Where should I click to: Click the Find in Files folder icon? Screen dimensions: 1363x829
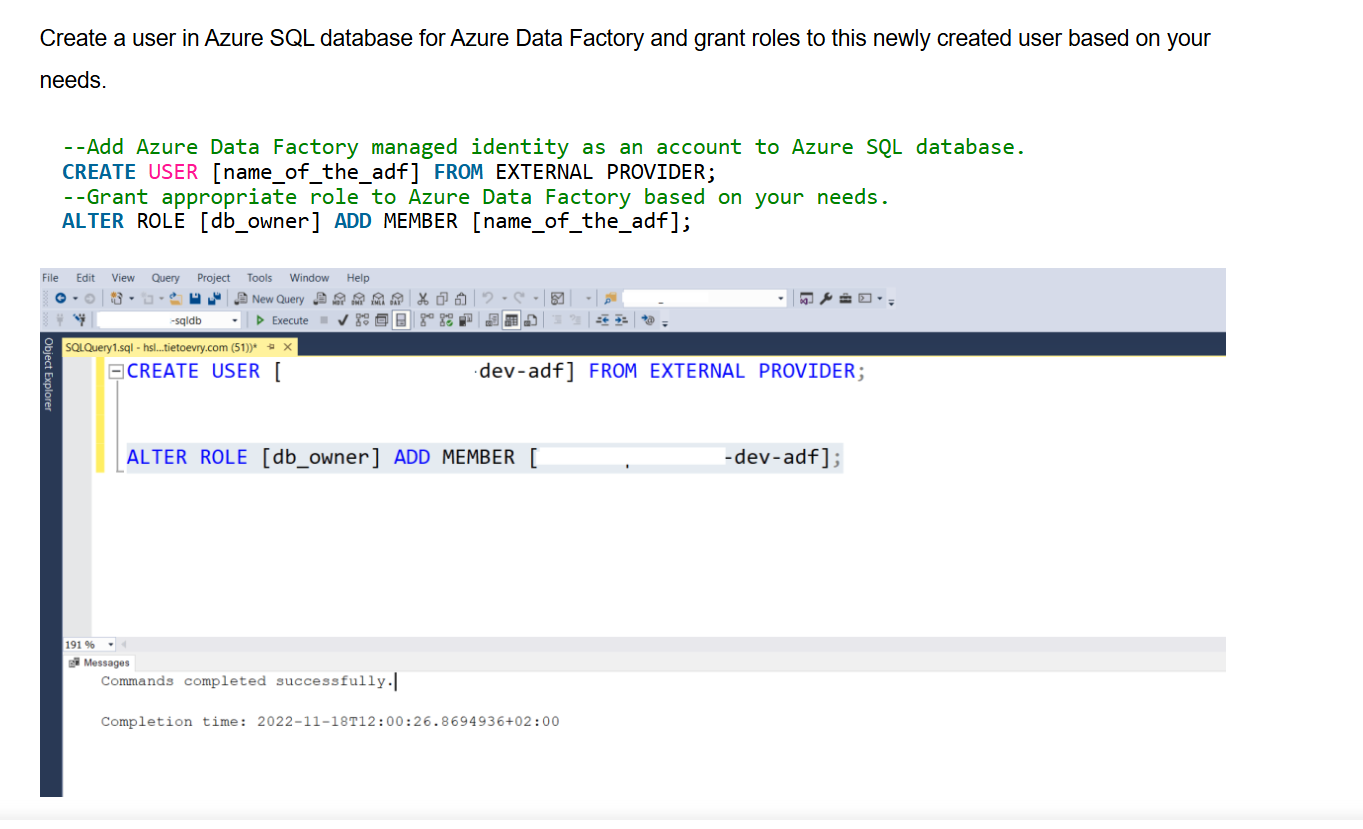610,298
